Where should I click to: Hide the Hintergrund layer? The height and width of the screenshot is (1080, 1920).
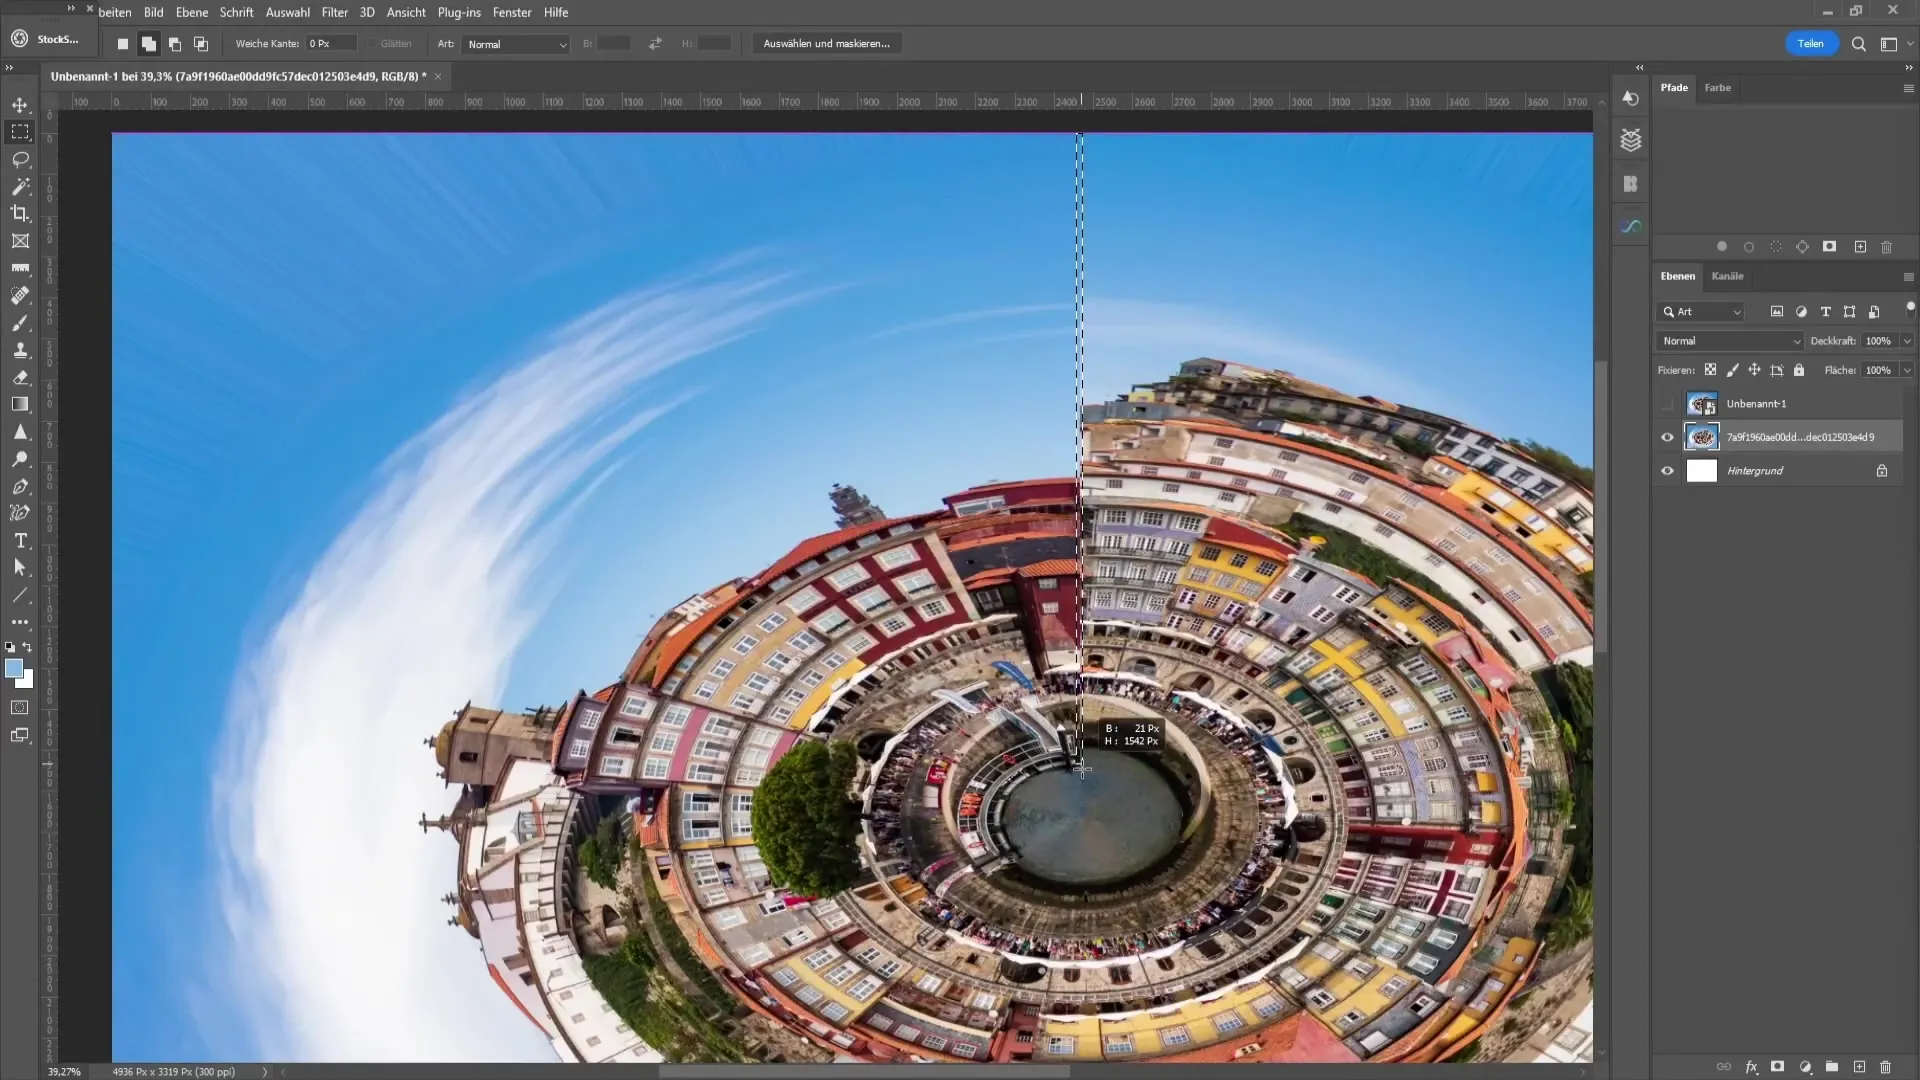pyautogui.click(x=1668, y=471)
